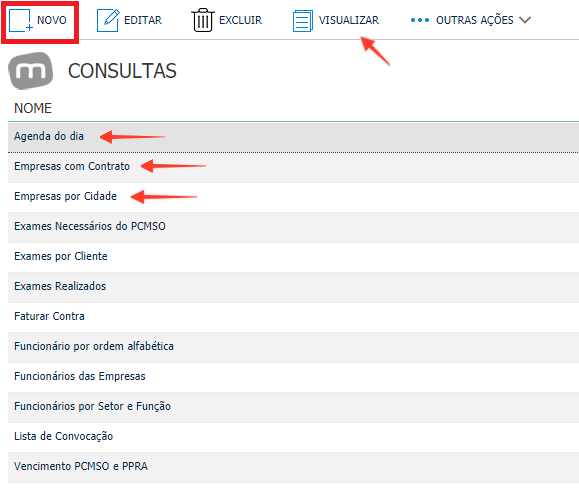Select the Agenda do dia row
The image size is (579, 492).
[293, 137]
